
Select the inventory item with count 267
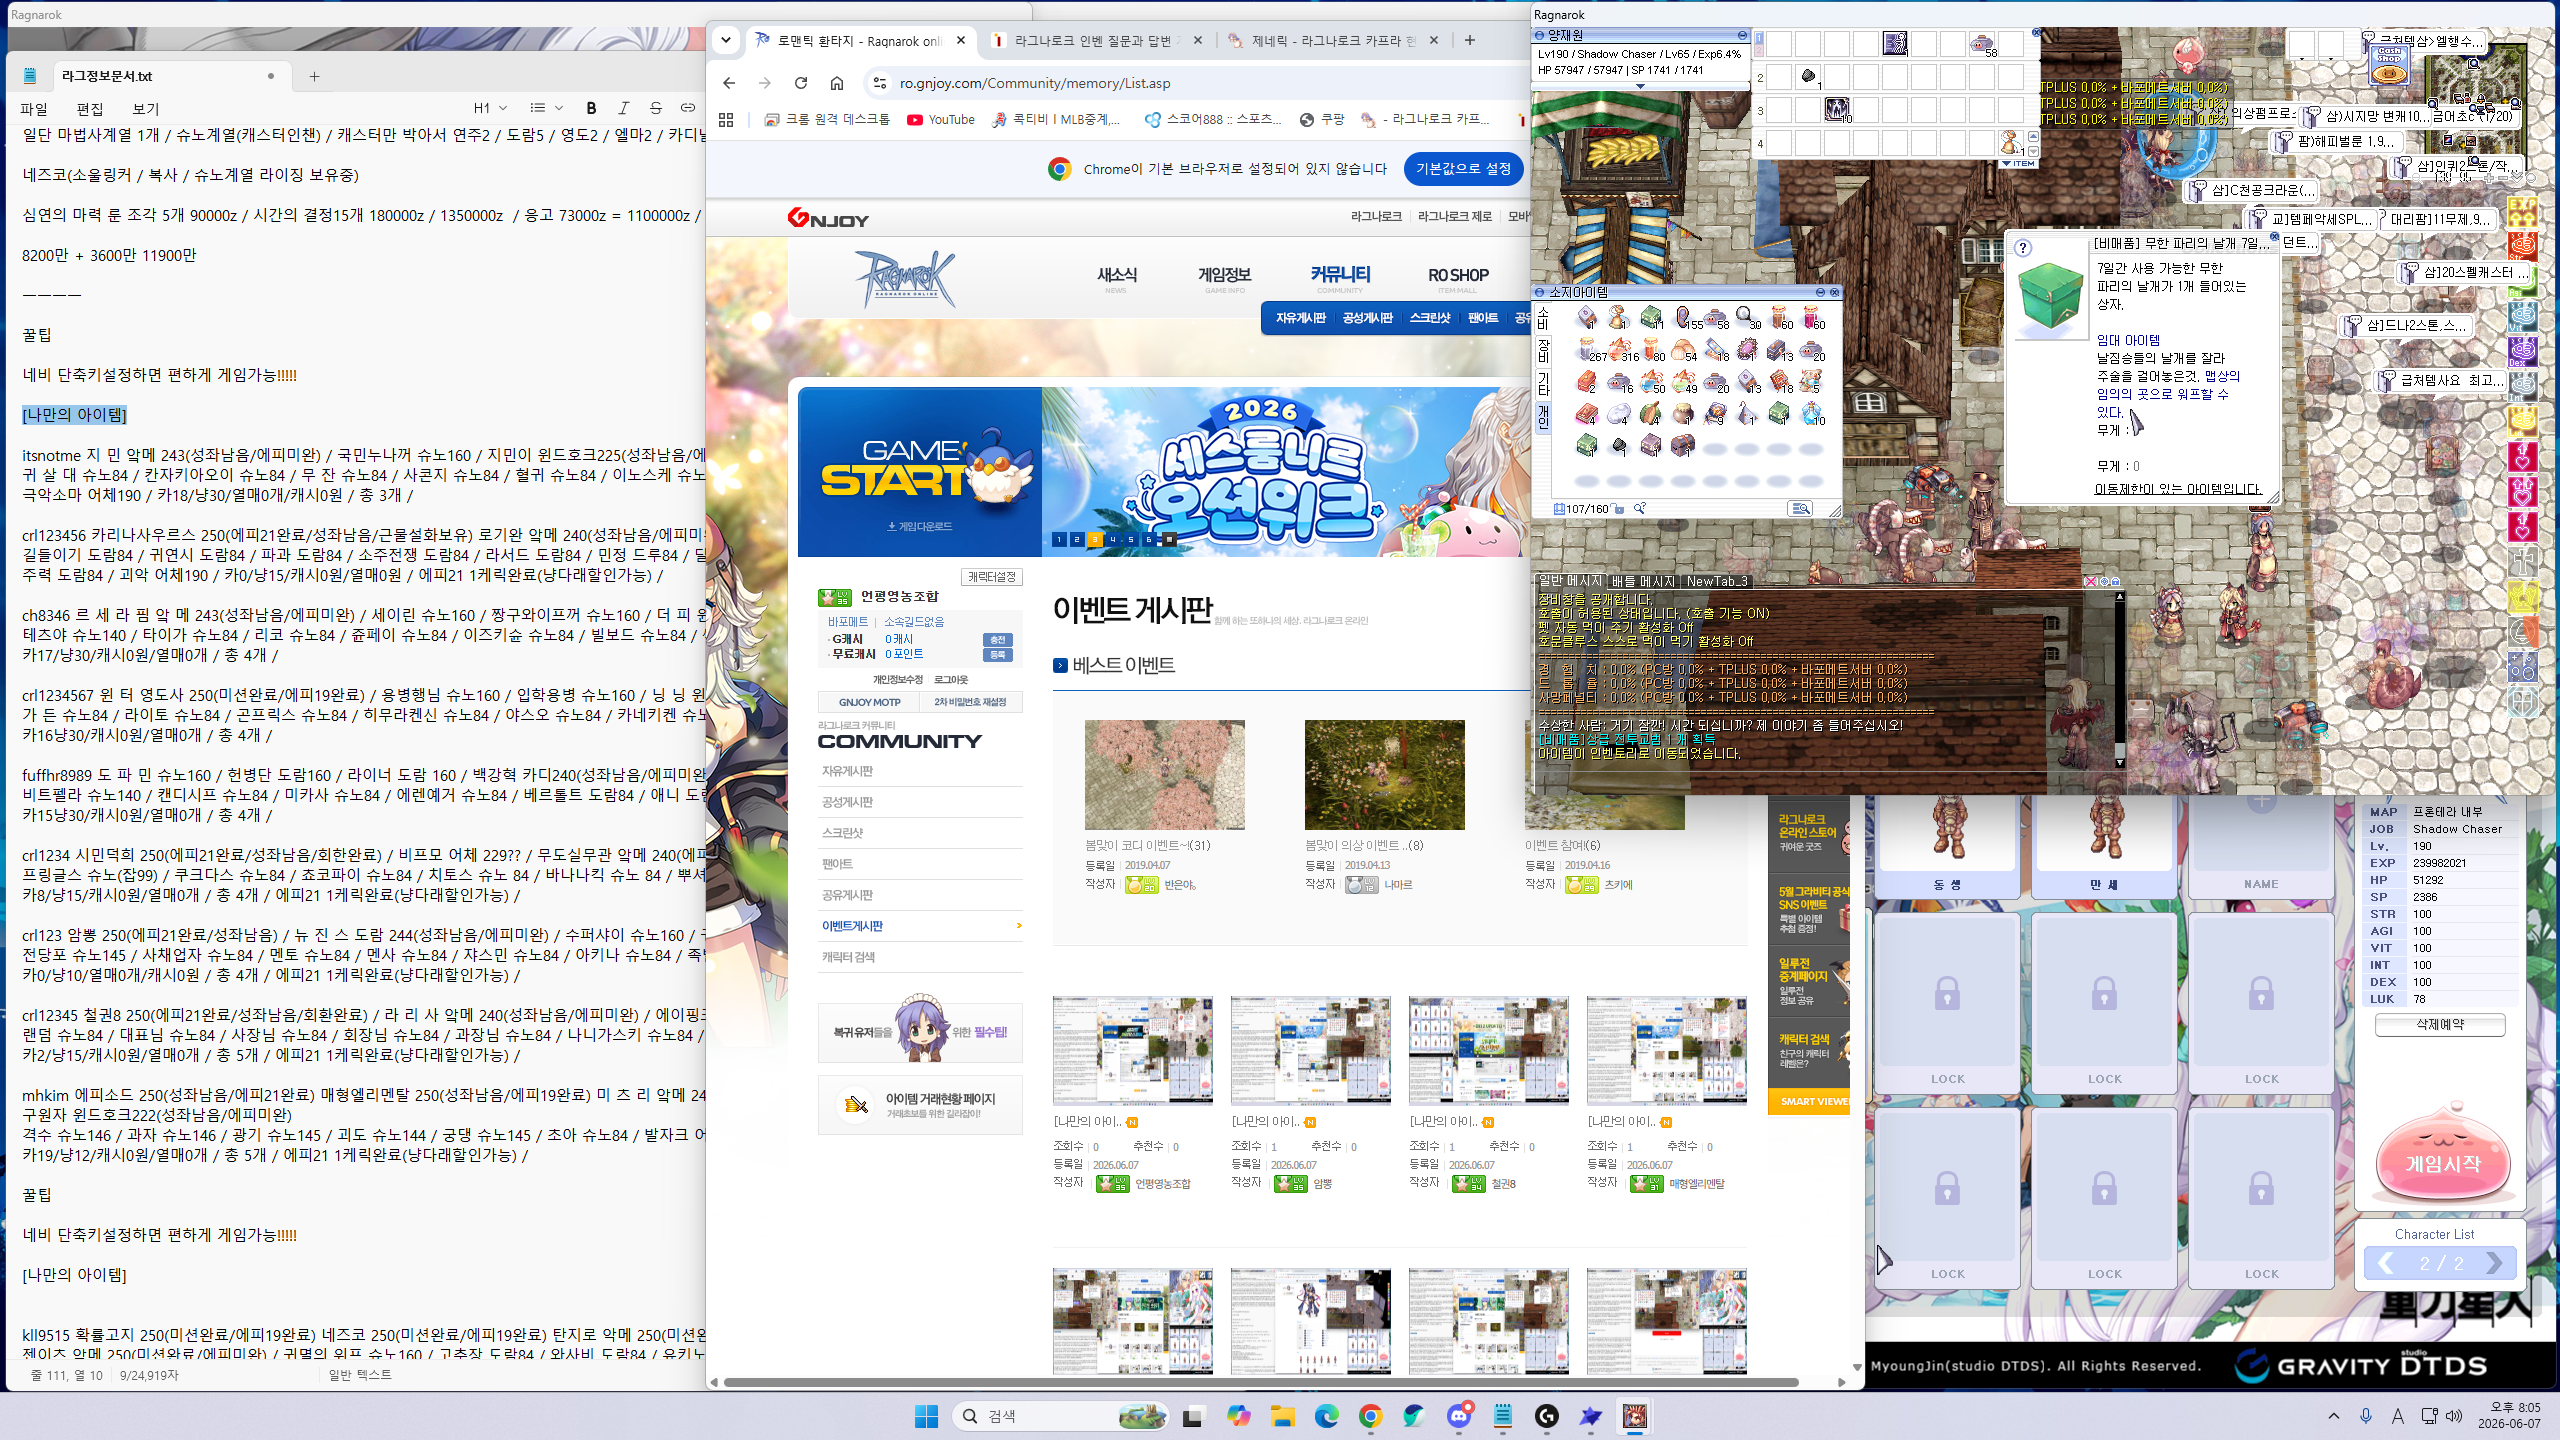click(x=1589, y=350)
